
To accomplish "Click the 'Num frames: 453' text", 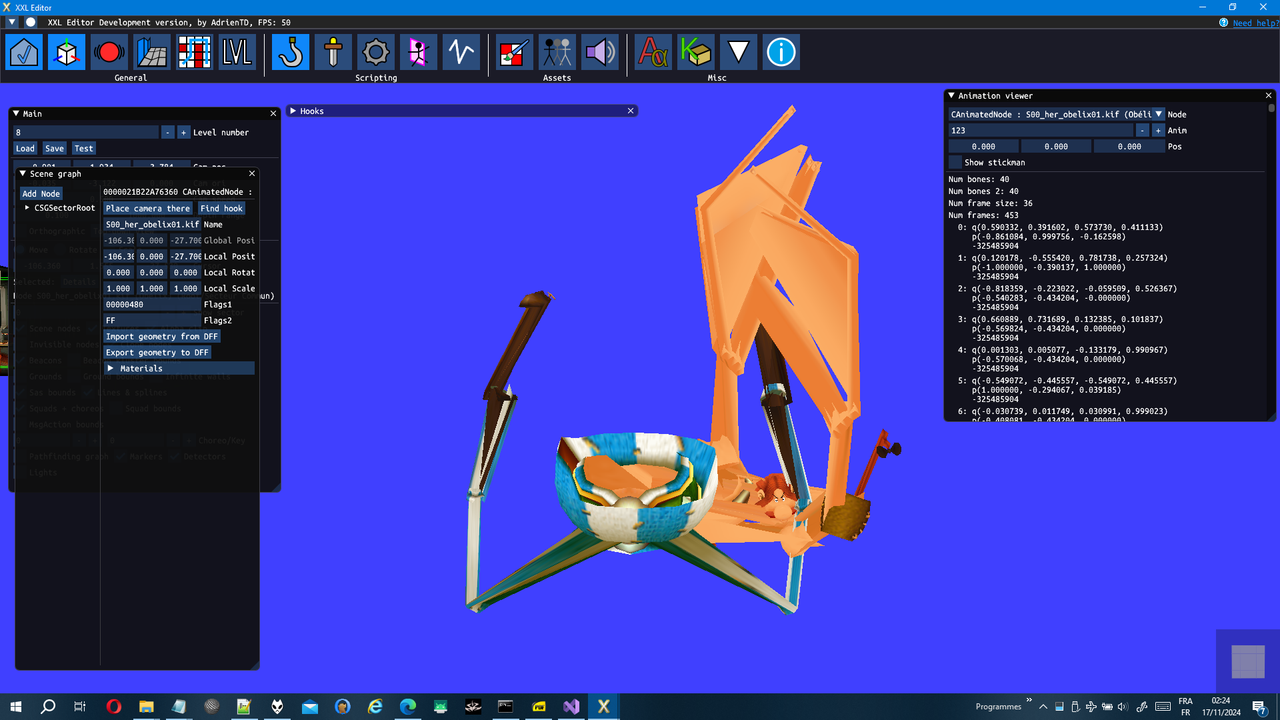I will click(984, 216).
